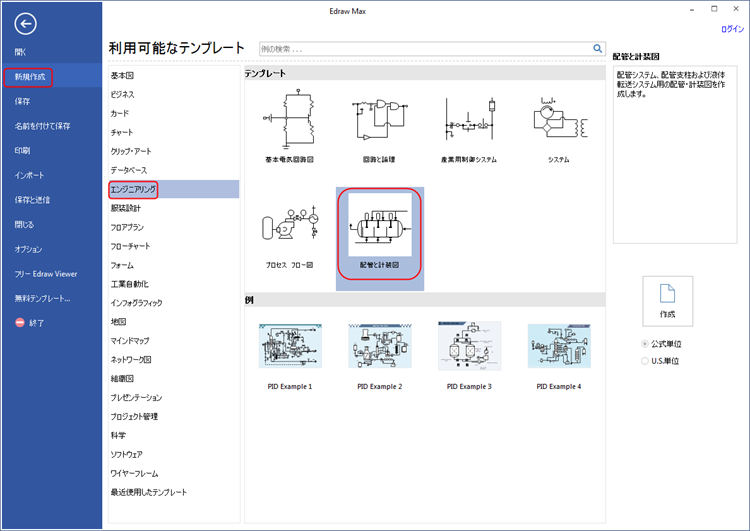The height and width of the screenshot is (531, 750).
Task: Select the 配管と計装図 template icon
Action: click(379, 227)
